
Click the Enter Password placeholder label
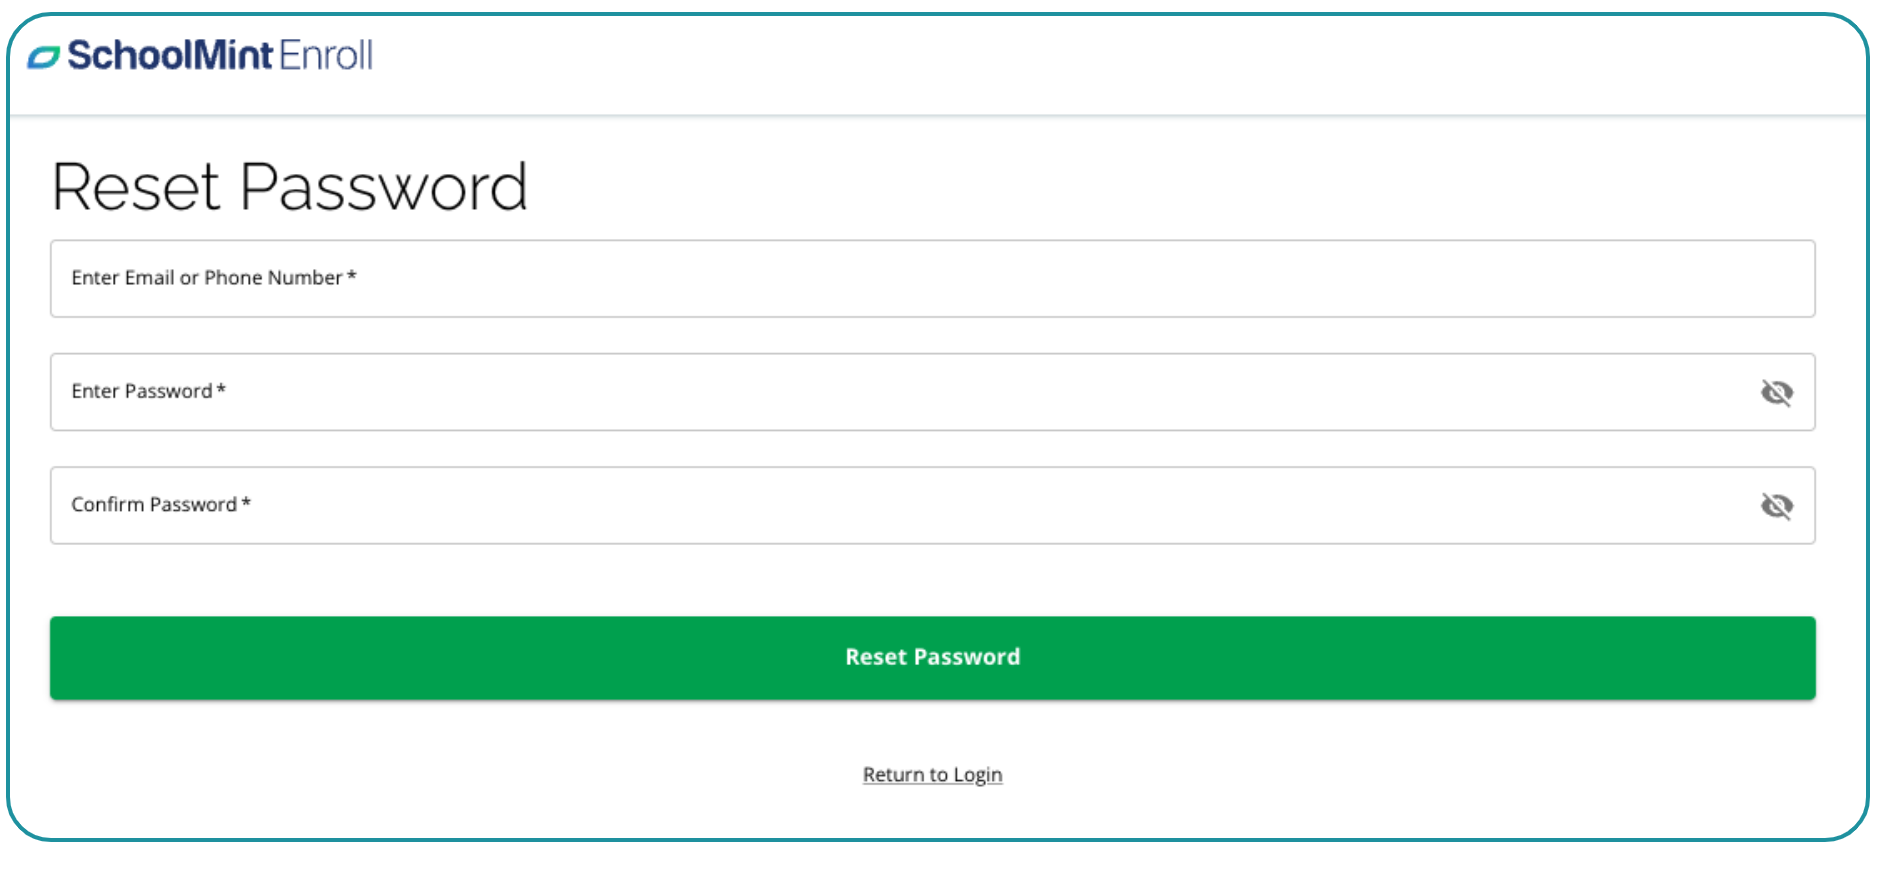tap(141, 391)
